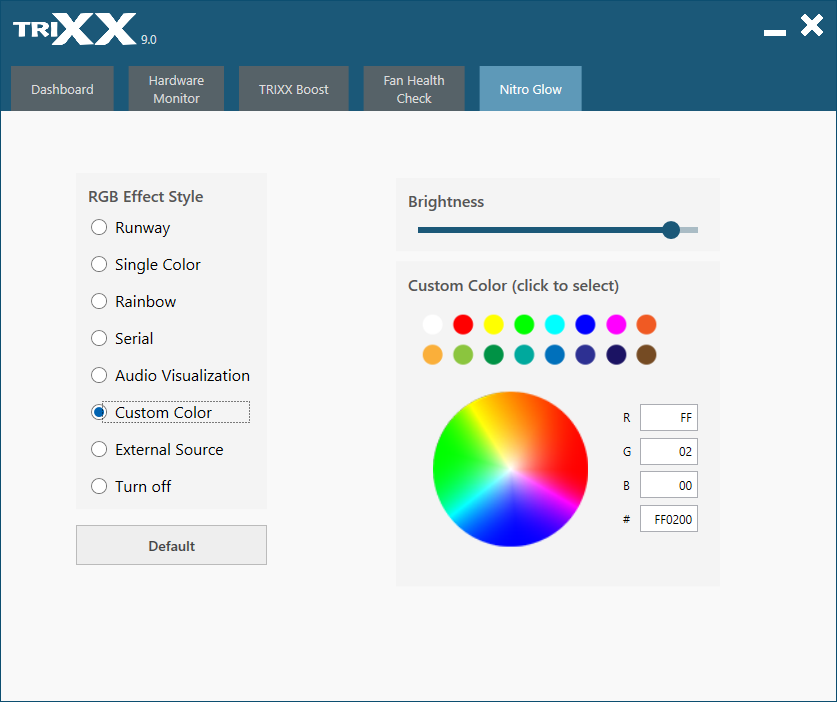837x702 pixels.
Task: Pick the brown preset color swatch
Action: pyautogui.click(x=646, y=354)
